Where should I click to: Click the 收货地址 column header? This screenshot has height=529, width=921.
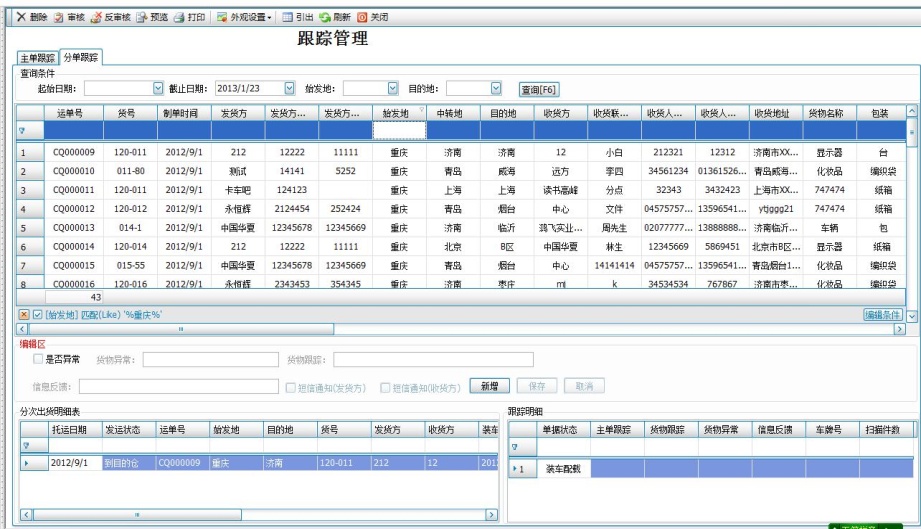775,113
